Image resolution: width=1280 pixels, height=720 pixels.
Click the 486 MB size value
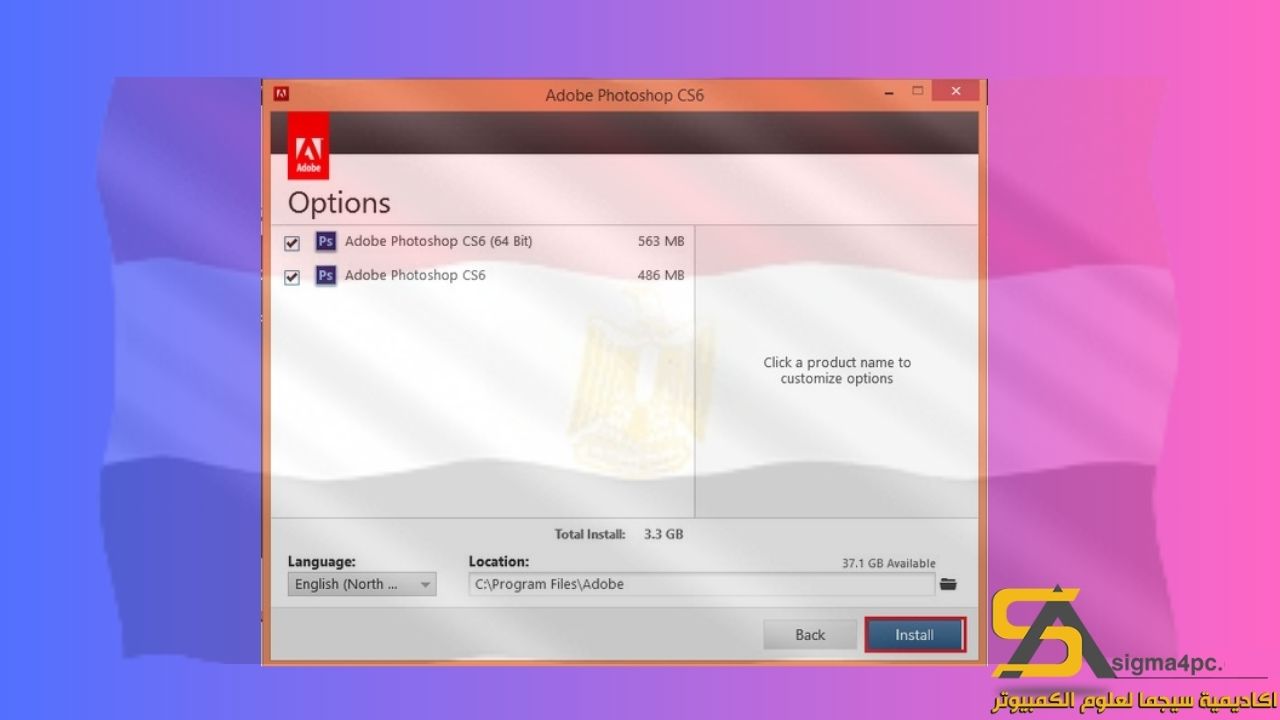pyautogui.click(x=661, y=275)
